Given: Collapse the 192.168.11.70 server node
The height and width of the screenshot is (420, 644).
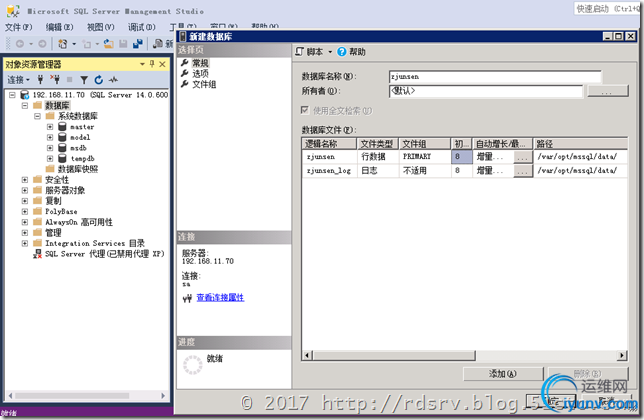Looking at the screenshot, I should [x=12, y=95].
